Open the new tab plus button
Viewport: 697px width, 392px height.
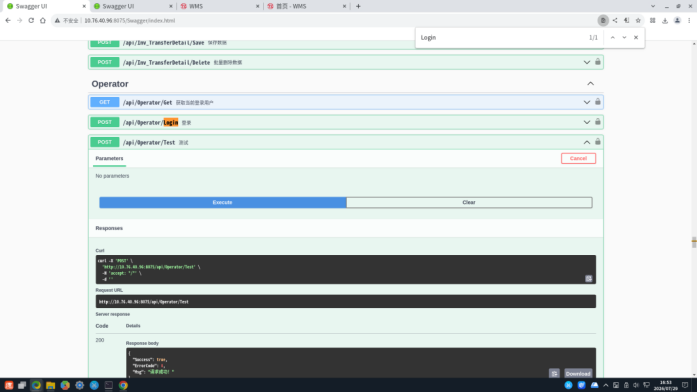tap(358, 6)
